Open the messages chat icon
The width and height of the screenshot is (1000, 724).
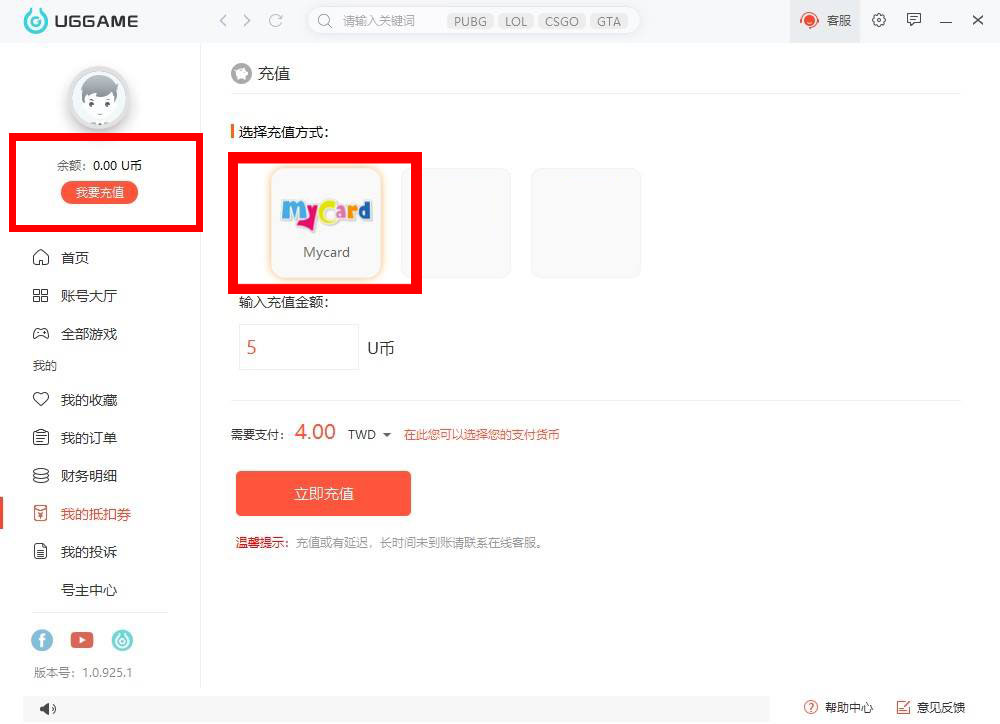click(x=914, y=20)
